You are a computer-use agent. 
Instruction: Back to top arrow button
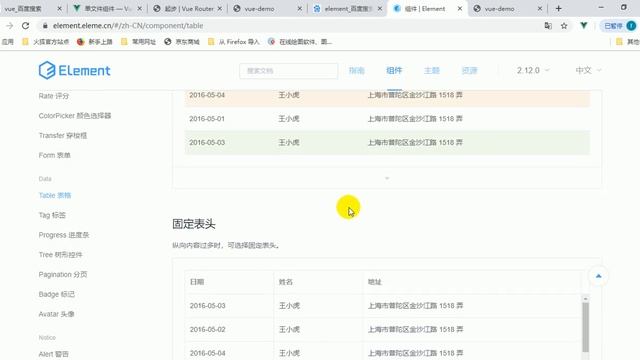pyautogui.click(x=598, y=276)
